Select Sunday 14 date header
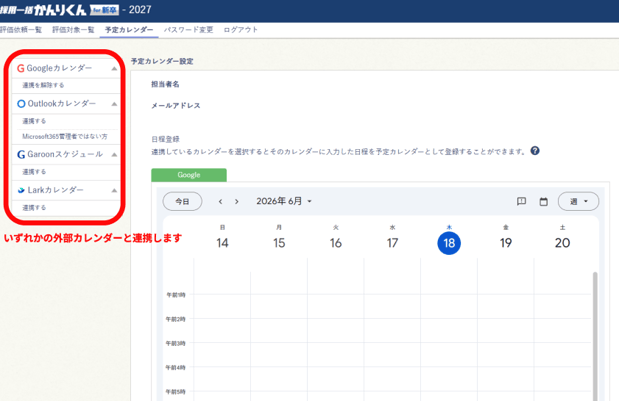 pos(222,238)
